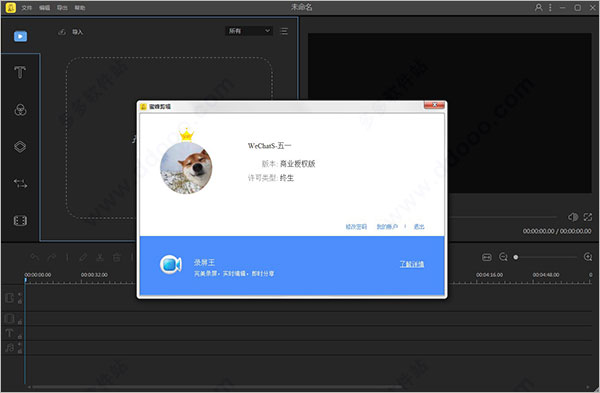Click the 00:04:48.00 ruler label
The image size is (600, 393).
click(546, 275)
